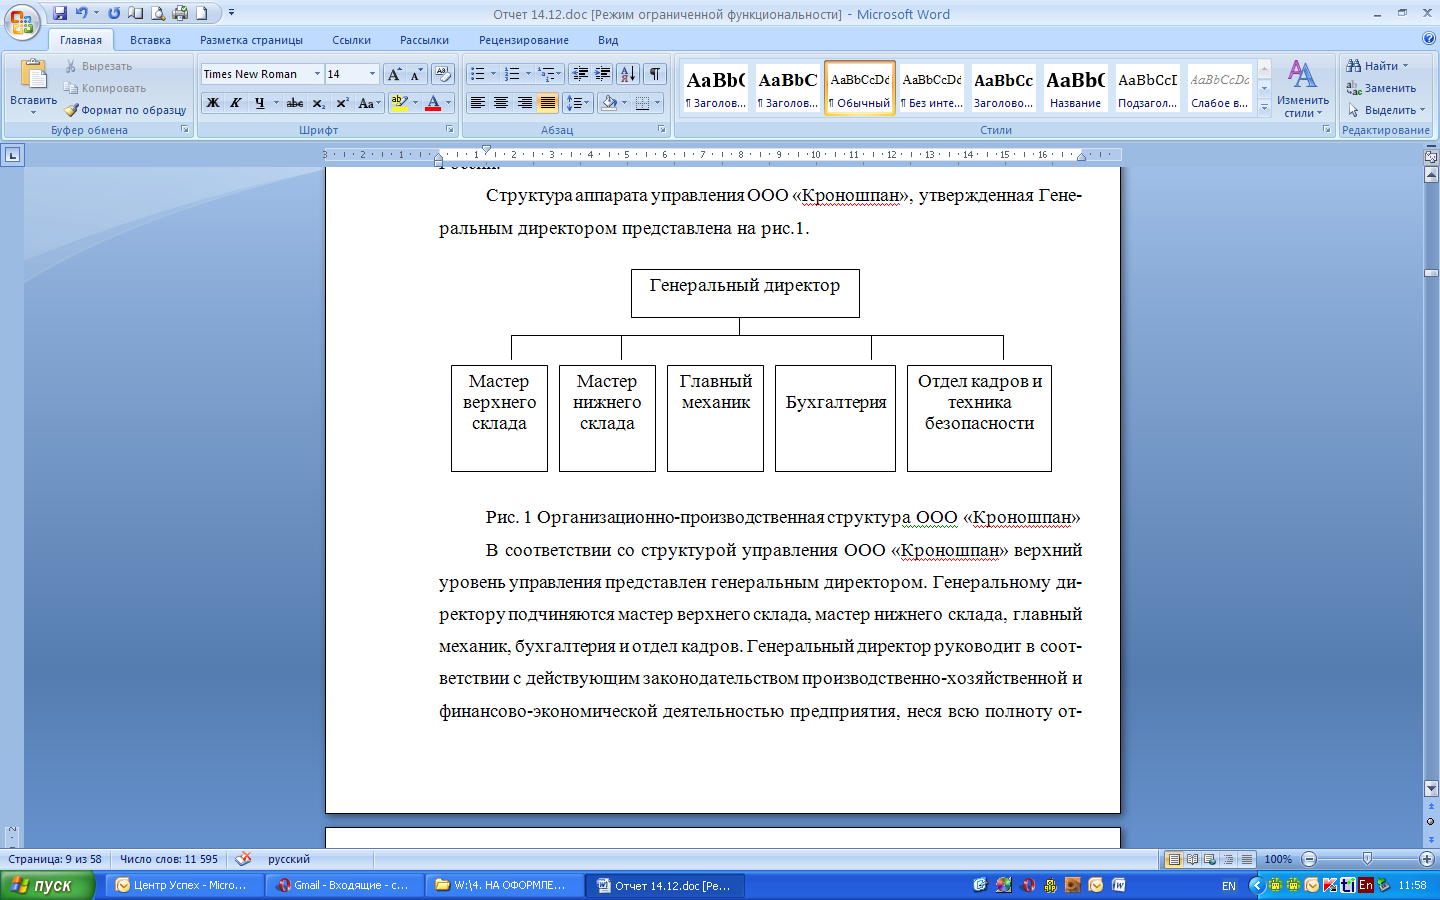Image resolution: width=1440 pixels, height=900 pixels.
Task: Open Шрифт dialog launcher in ribbon
Action: (x=450, y=130)
